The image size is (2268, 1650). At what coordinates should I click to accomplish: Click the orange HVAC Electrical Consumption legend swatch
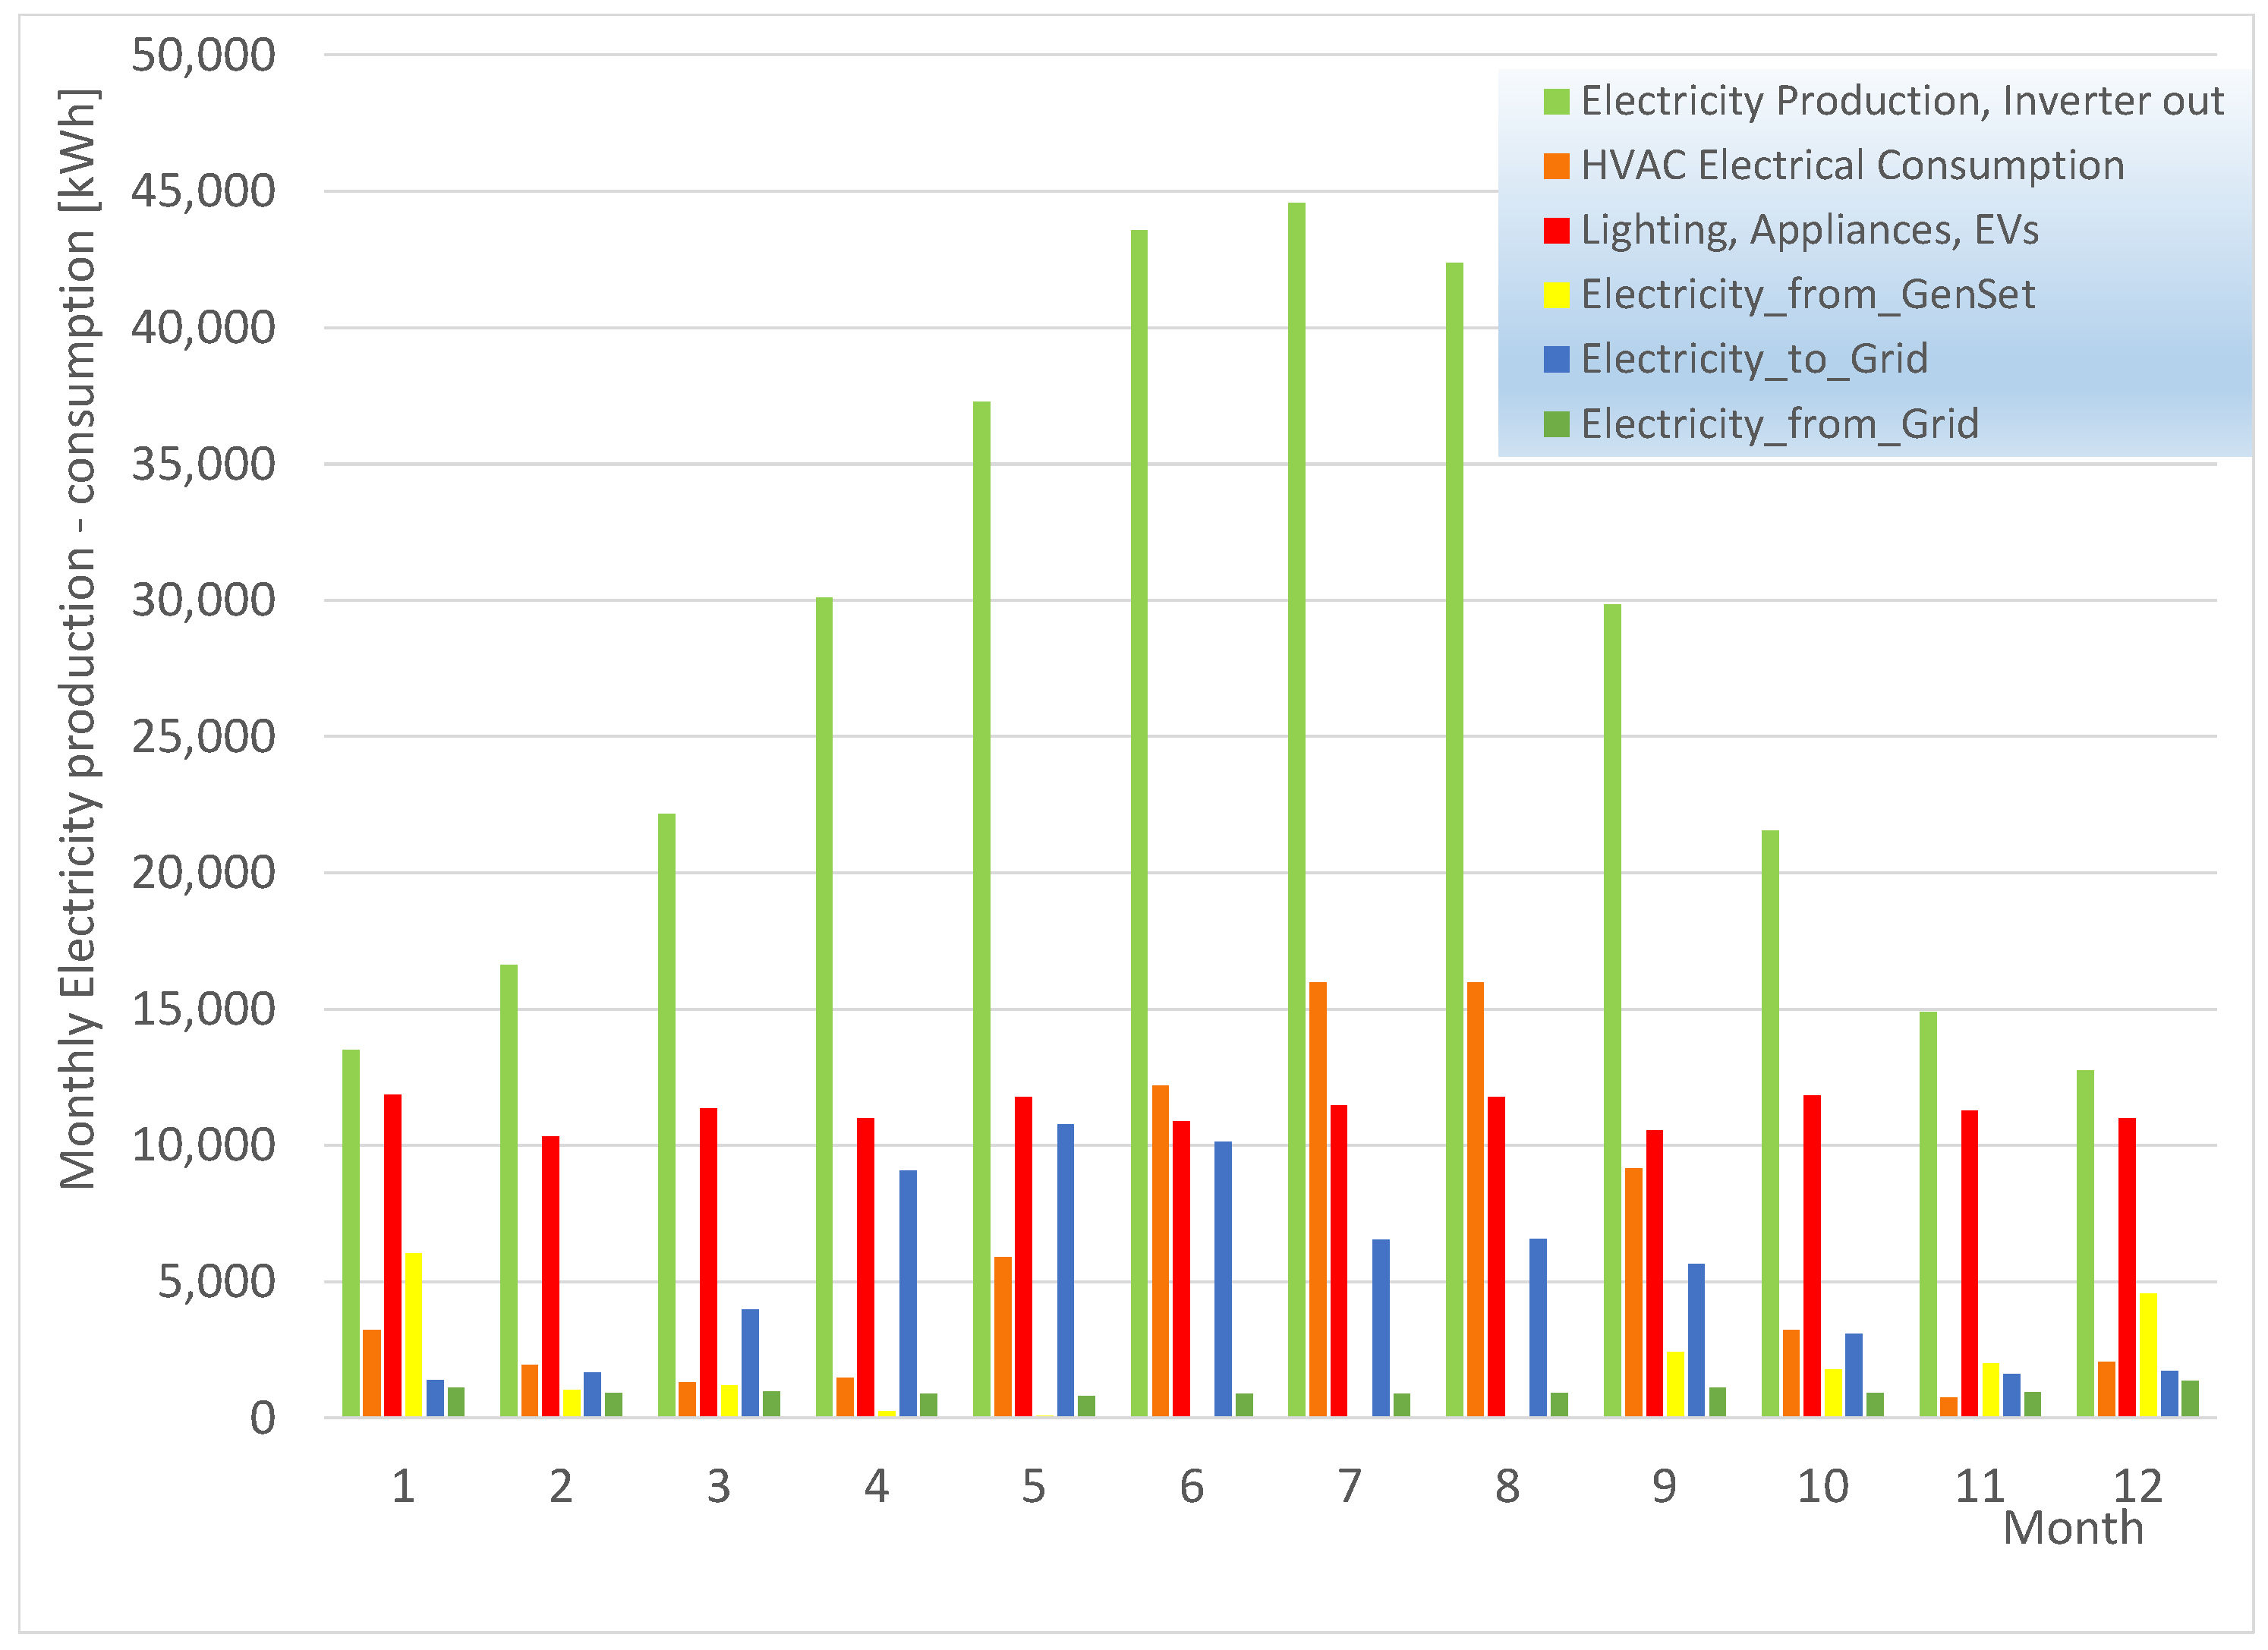click(1556, 166)
